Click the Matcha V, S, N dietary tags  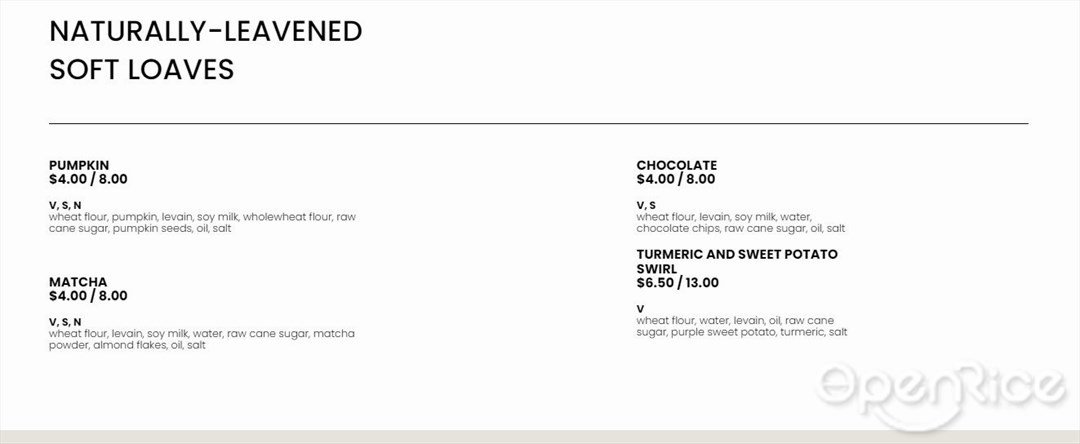click(65, 322)
